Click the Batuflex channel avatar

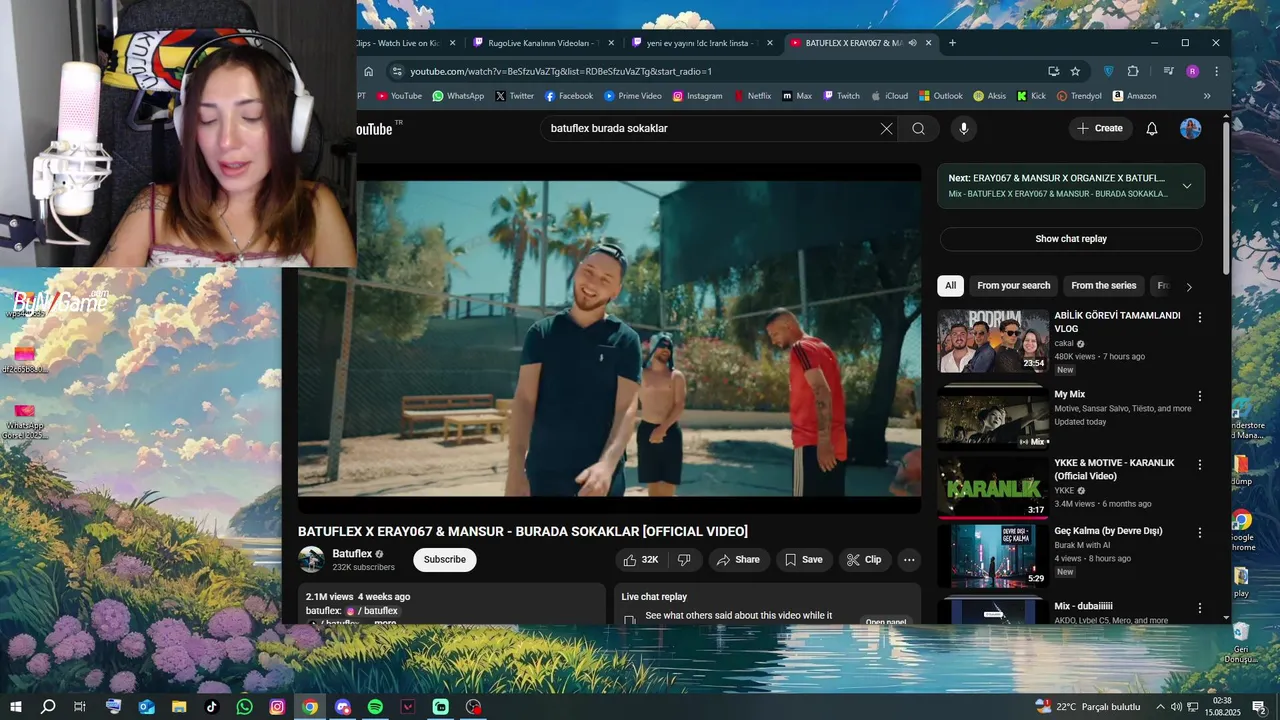point(311,560)
